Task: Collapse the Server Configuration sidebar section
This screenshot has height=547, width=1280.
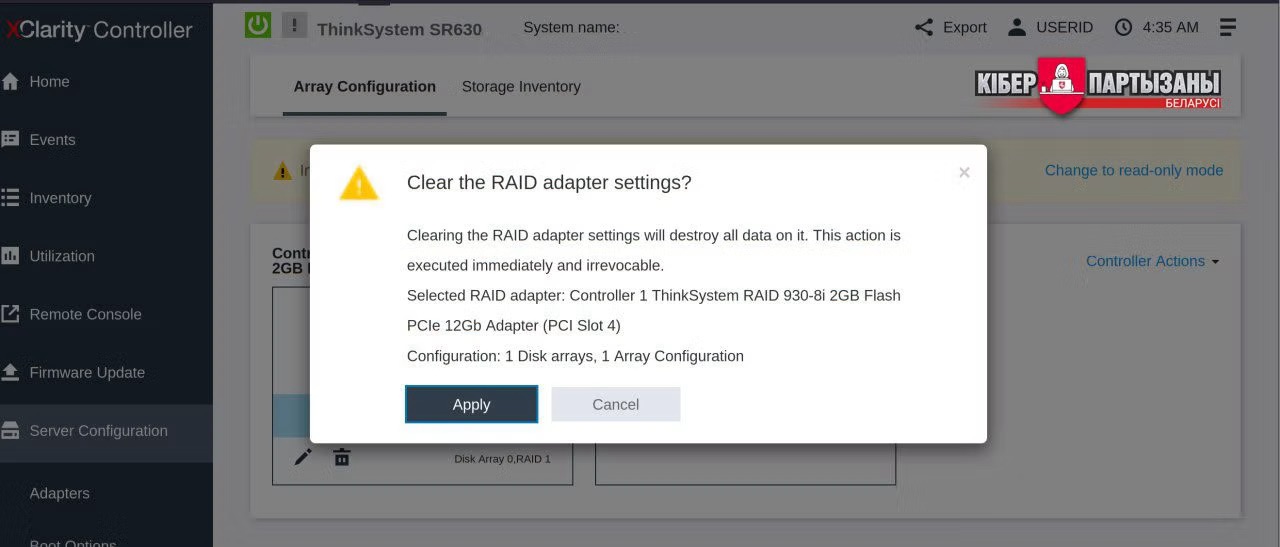Action: tap(98, 431)
